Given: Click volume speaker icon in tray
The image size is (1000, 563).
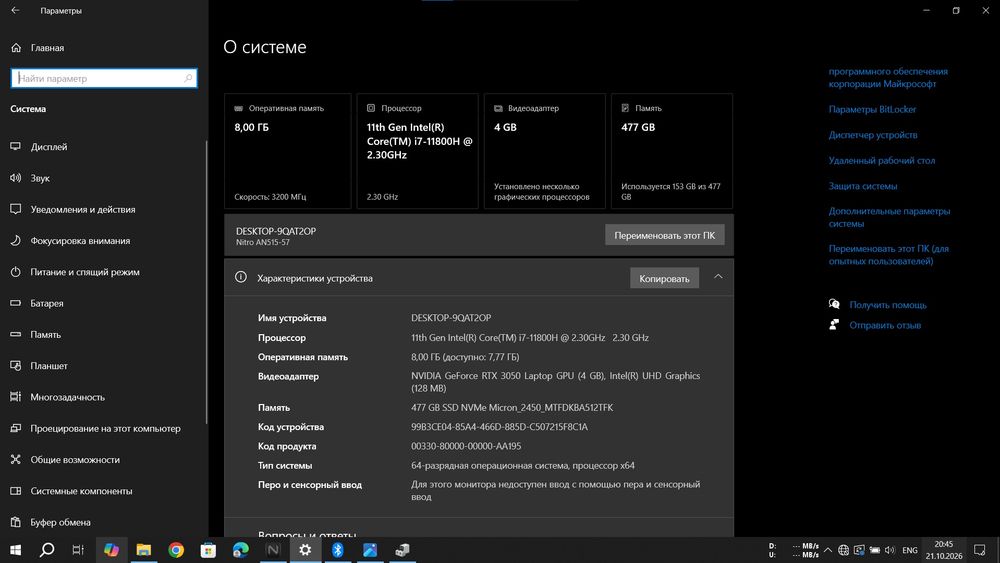Looking at the screenshot, I should 890,550.
